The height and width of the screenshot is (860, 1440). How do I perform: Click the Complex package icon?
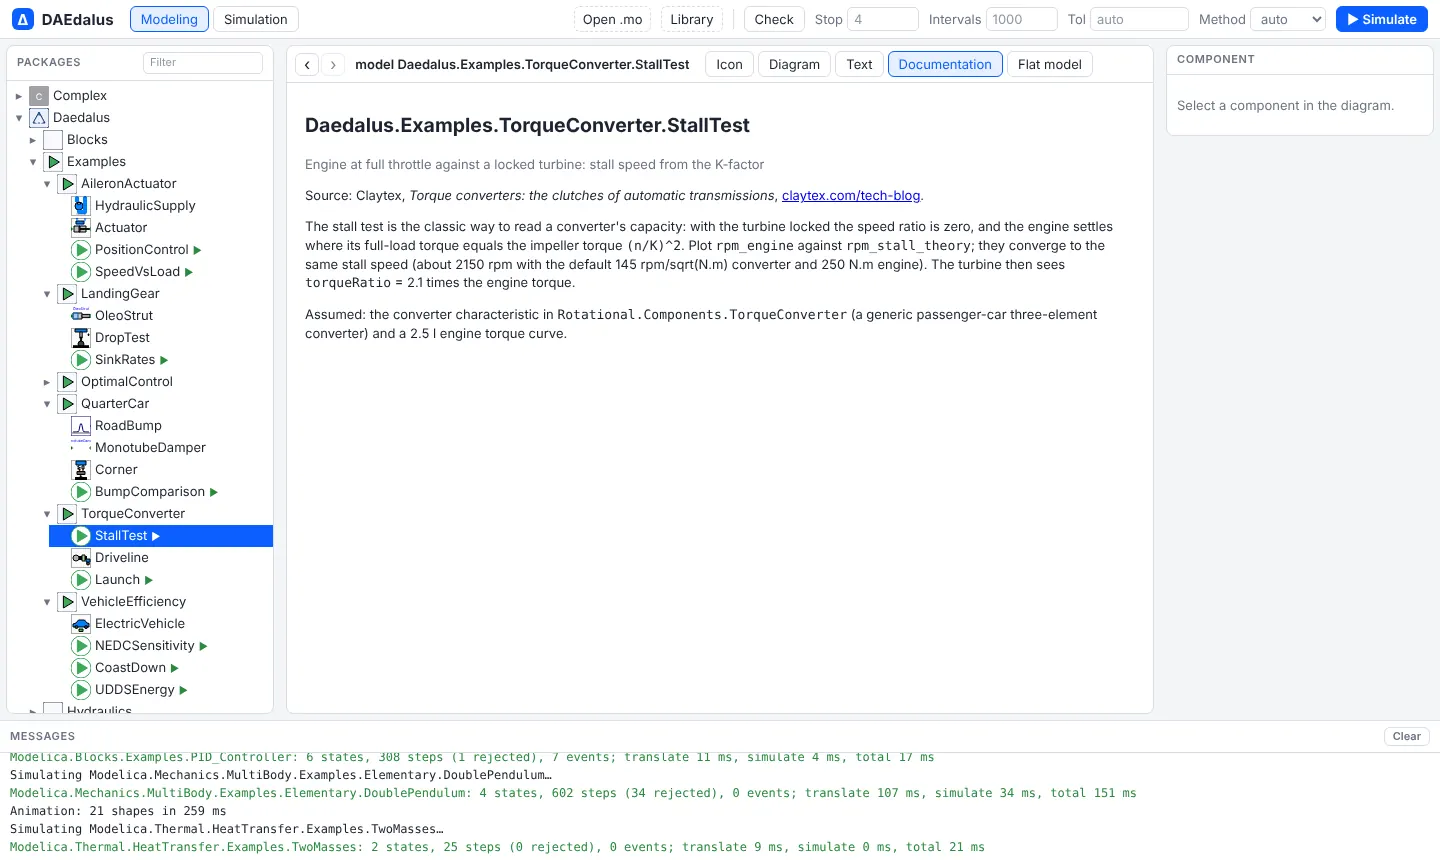[39, 96]
